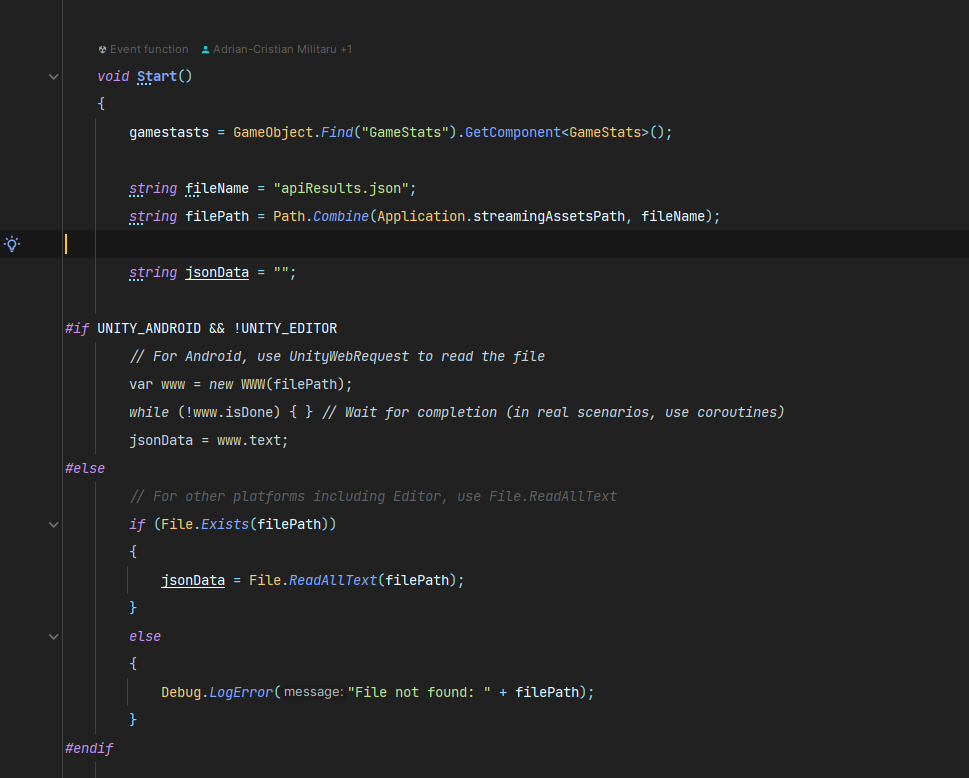Click the lightbulb quick-fix icon in the gutter

click(12, 243)
